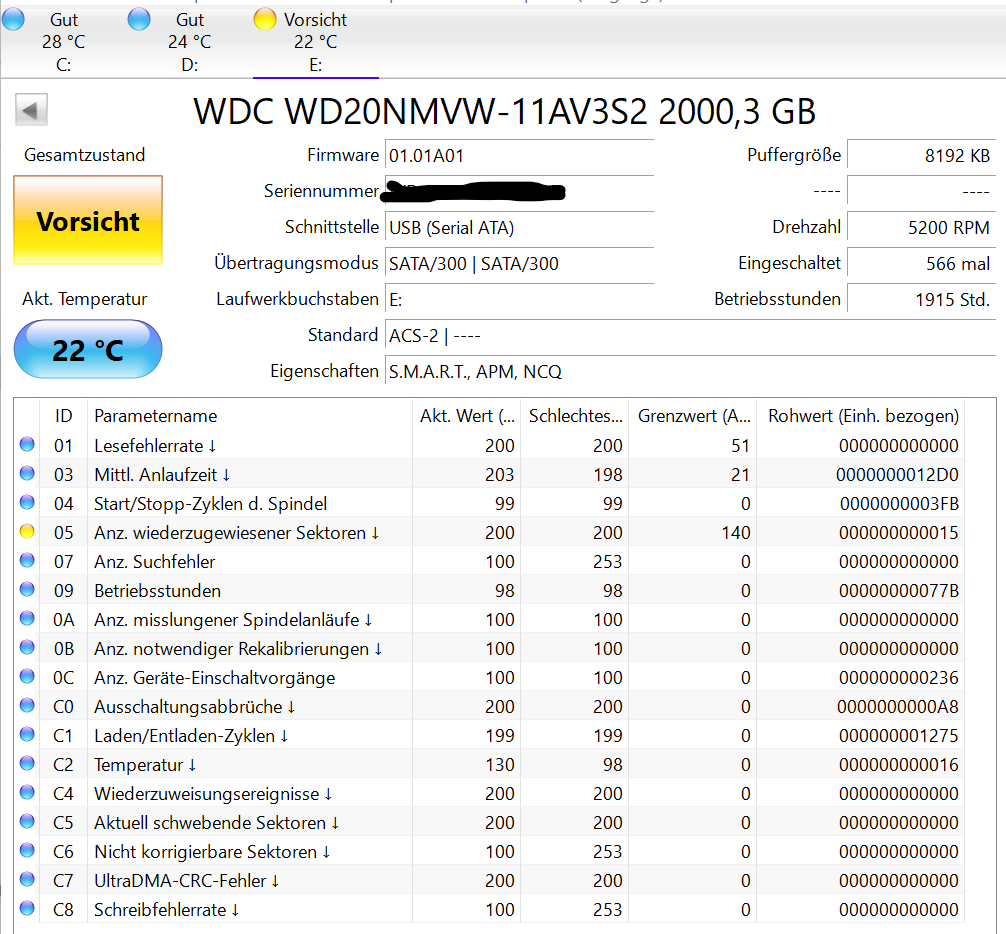Select the Temperatur parameter name in row C2
Viewport: 1006px width, 934px height.
click(145, 765)
